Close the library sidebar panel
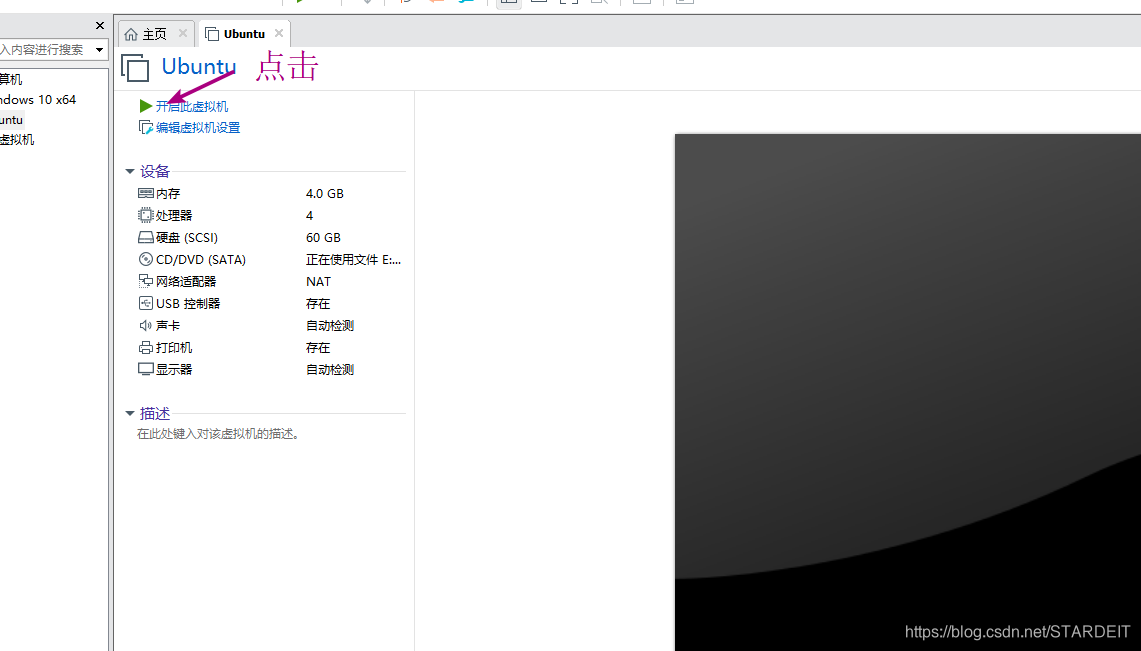 pos(100,25)
